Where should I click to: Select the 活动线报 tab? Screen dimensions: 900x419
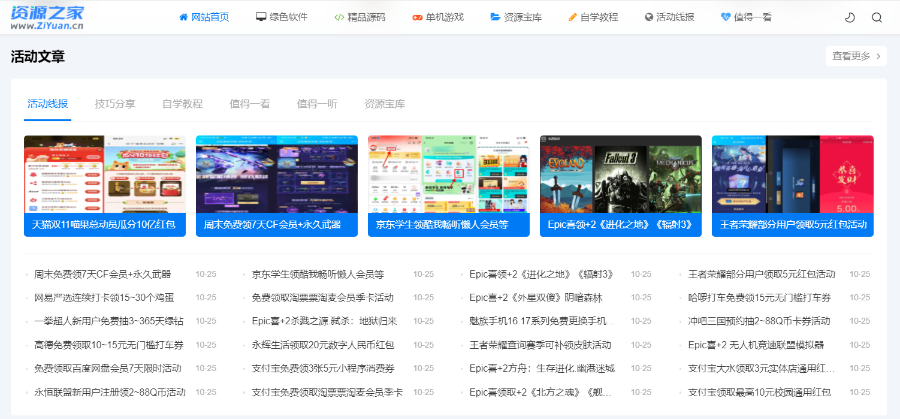[48, 104]
